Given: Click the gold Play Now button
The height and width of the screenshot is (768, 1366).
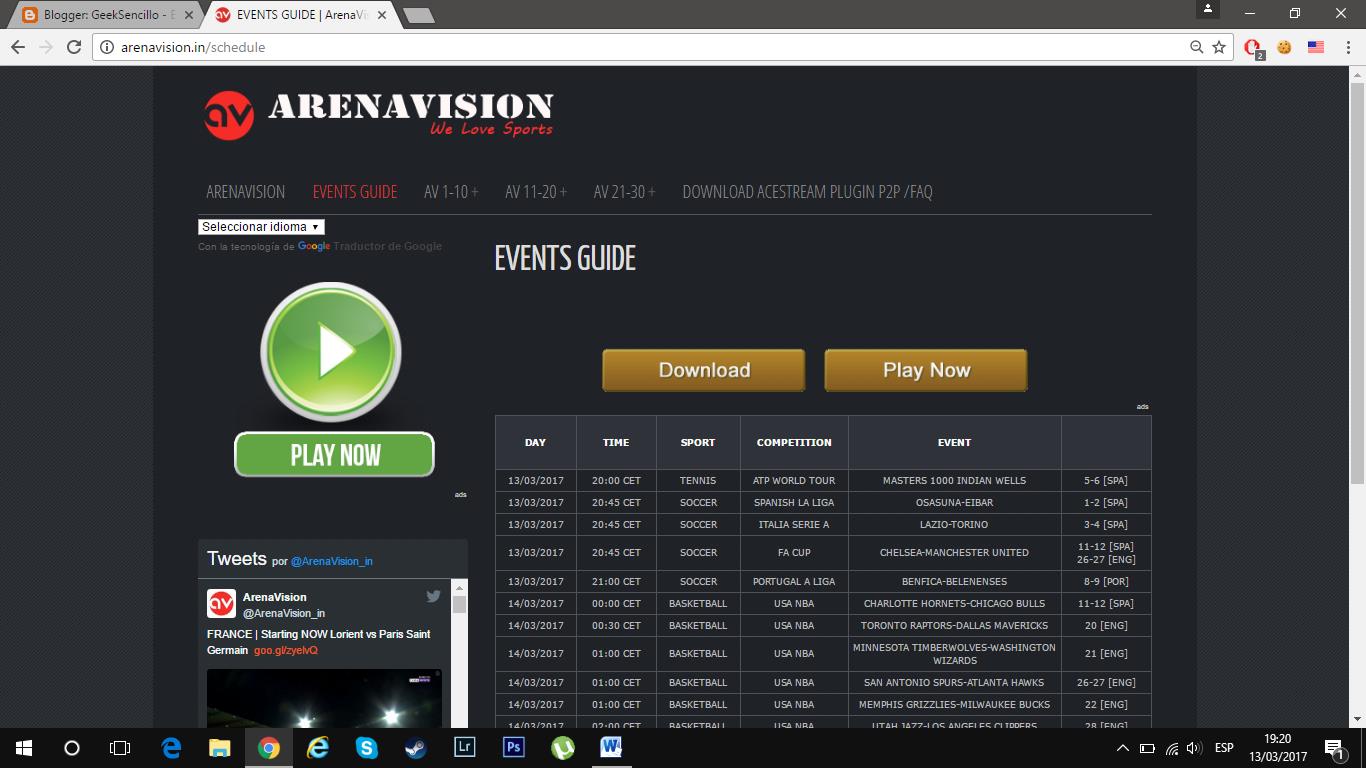Looking at the screenshot, I should pyautogui.click(x=926, y=370).
